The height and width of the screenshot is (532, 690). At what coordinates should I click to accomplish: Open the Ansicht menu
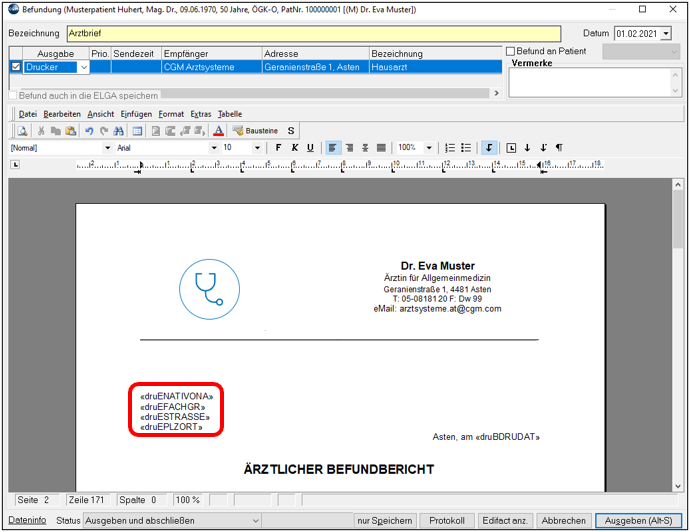pos(101,114)
